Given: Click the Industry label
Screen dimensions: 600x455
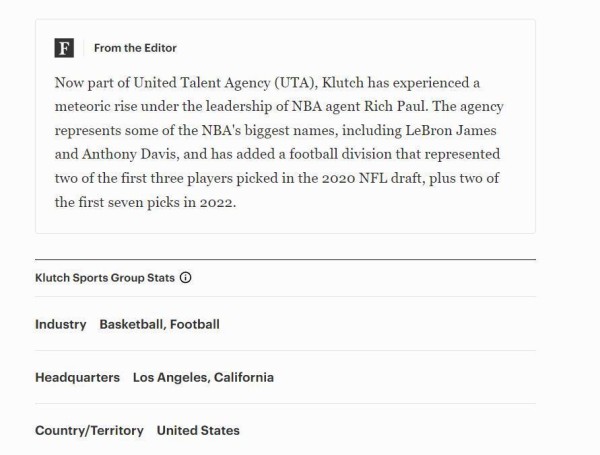Looking at the screenshot, I should pyautogui.click(x=60, y=324).
